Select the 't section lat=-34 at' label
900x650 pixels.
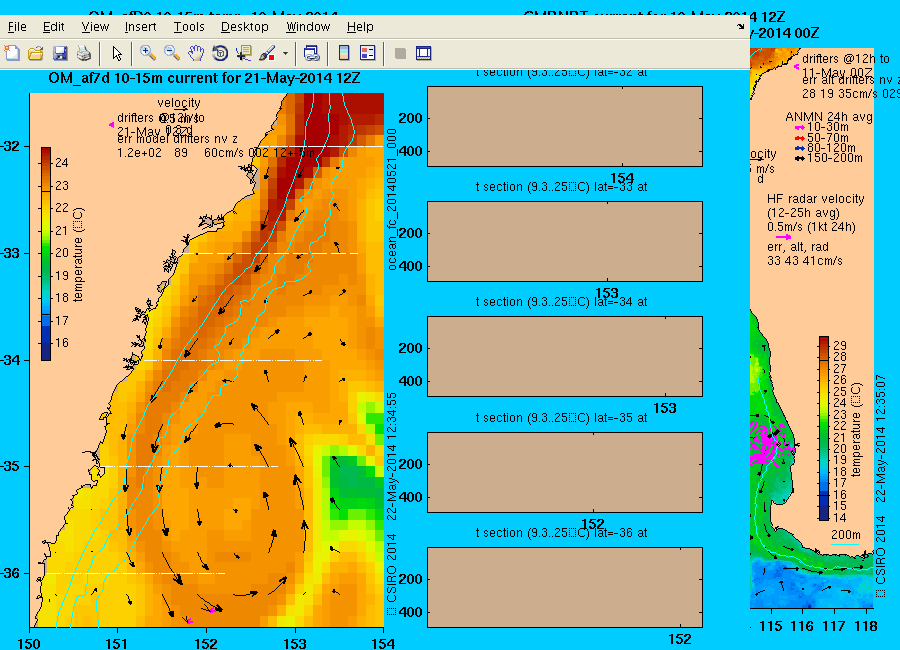pyautogui.click(x=561, y=301)
